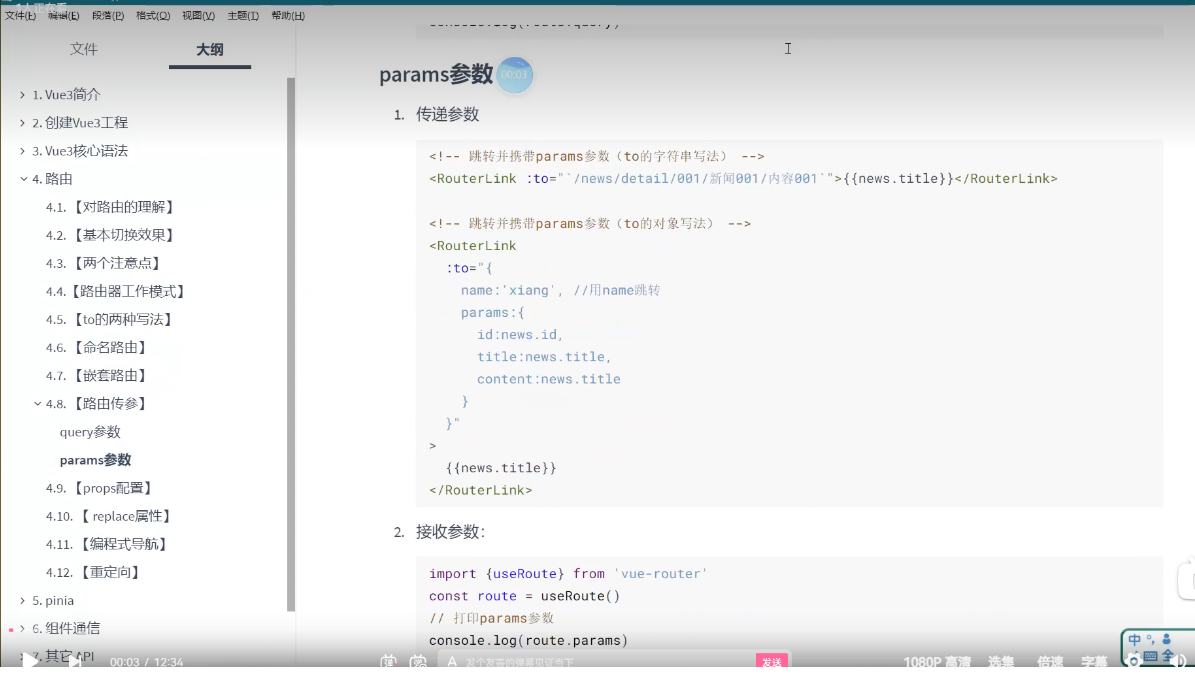The height and width of the screenshot is (680, 1195).
Task: Expand the 5. pinia chevron
Action: [22, 601]
